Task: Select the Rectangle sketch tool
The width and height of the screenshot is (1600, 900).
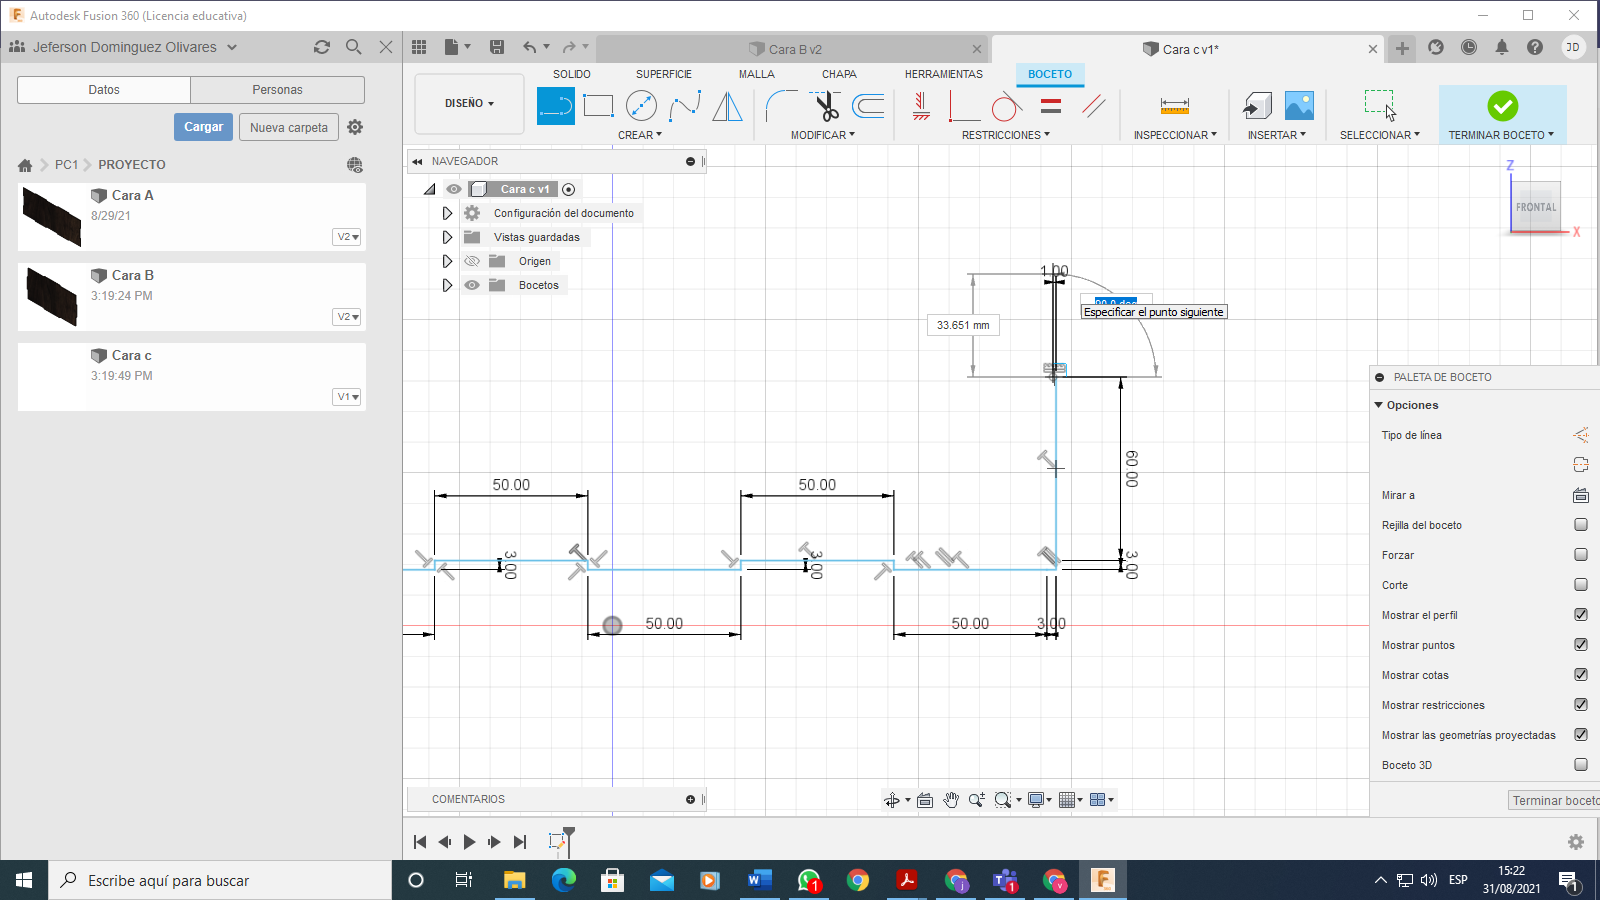Action: pos(598,106)
